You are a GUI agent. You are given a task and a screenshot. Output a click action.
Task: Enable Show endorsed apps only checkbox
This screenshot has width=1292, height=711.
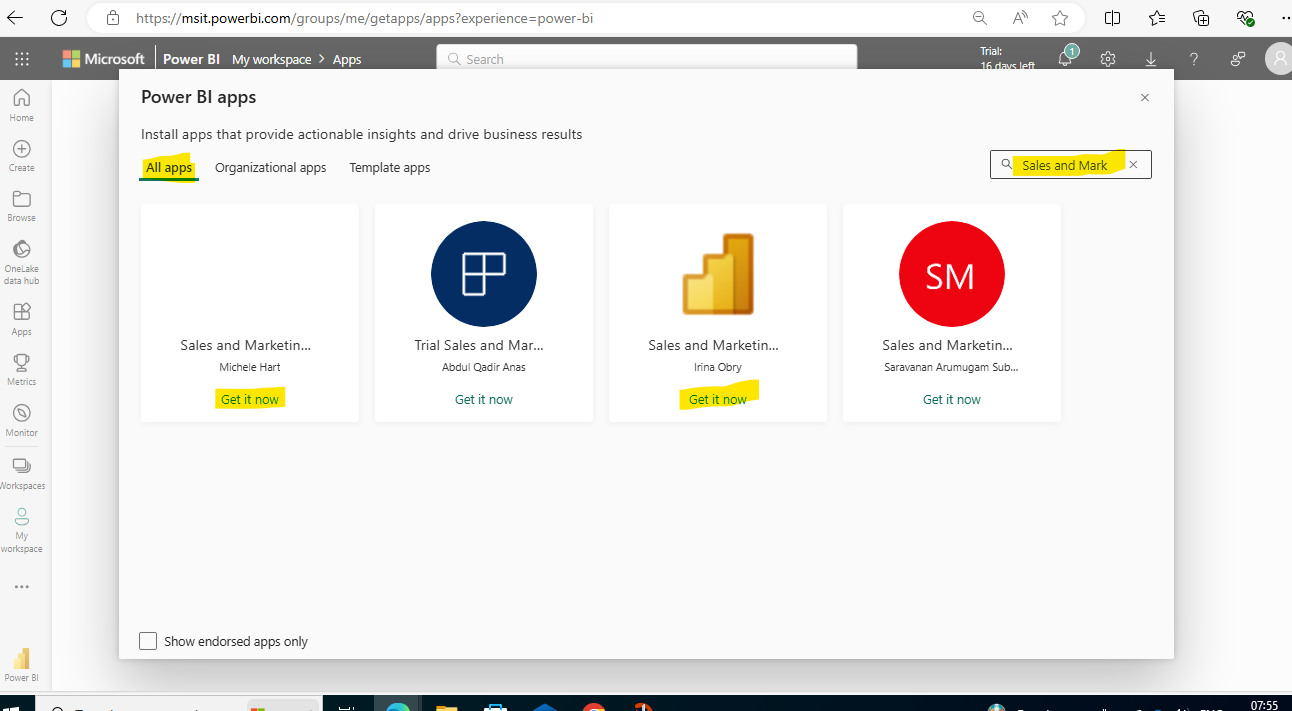[148, 641]
